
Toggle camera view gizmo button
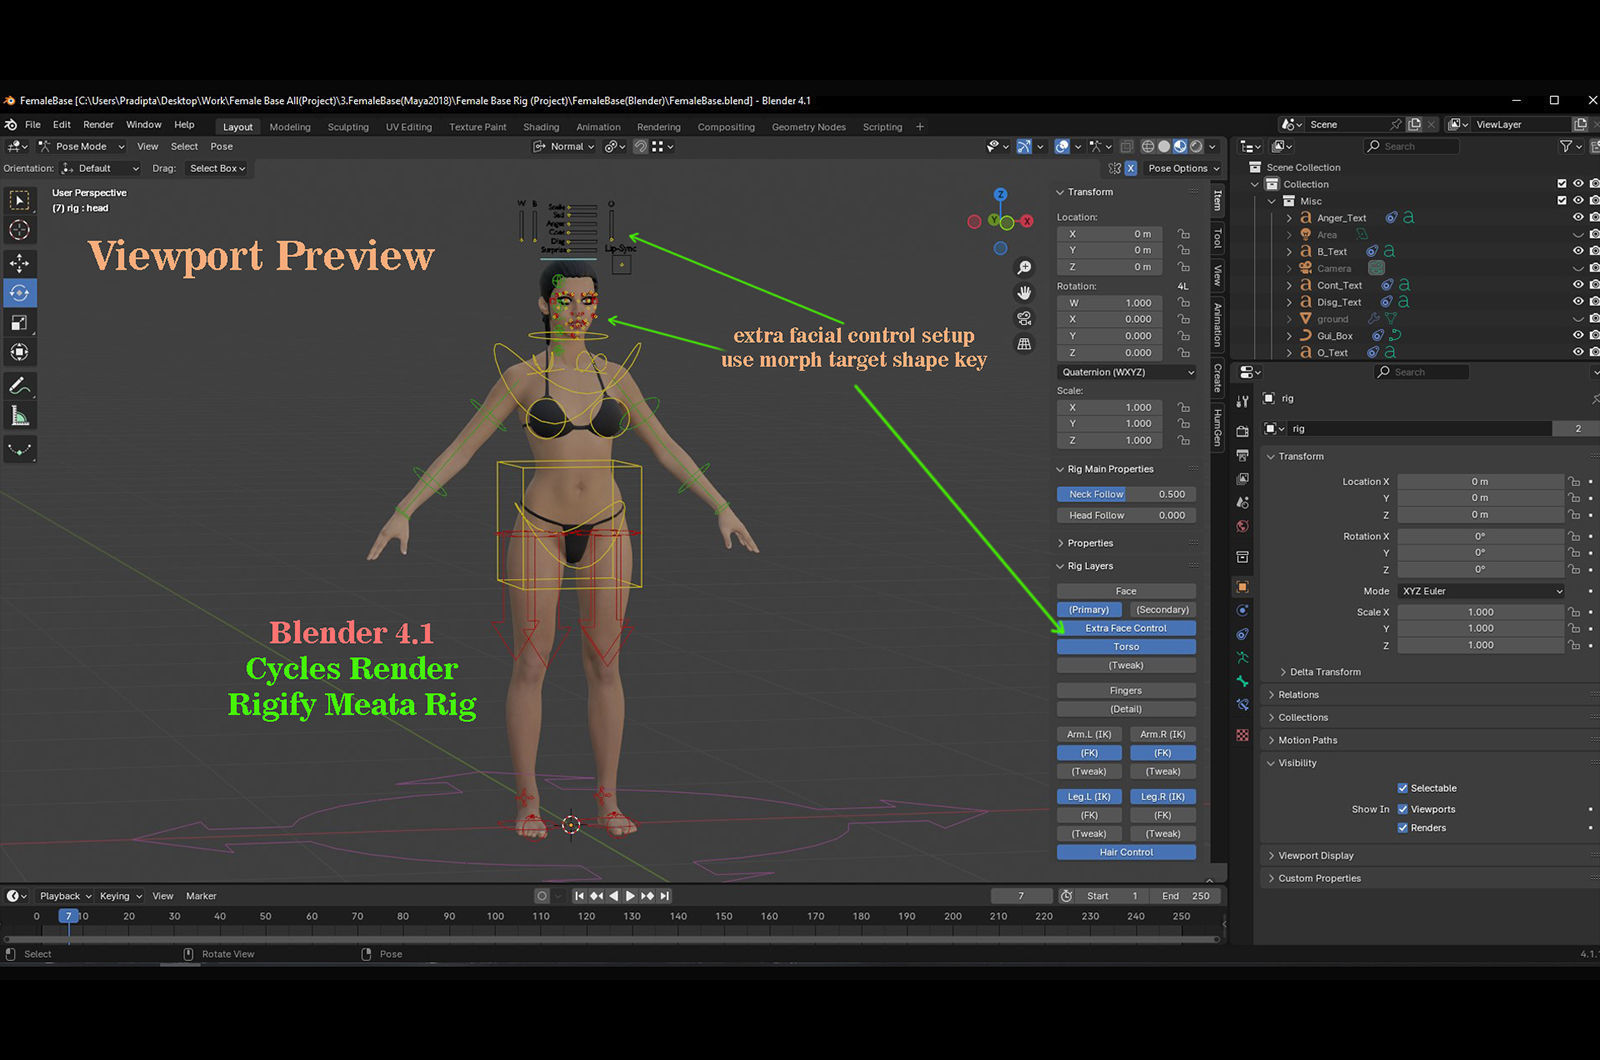[1024, 318]
